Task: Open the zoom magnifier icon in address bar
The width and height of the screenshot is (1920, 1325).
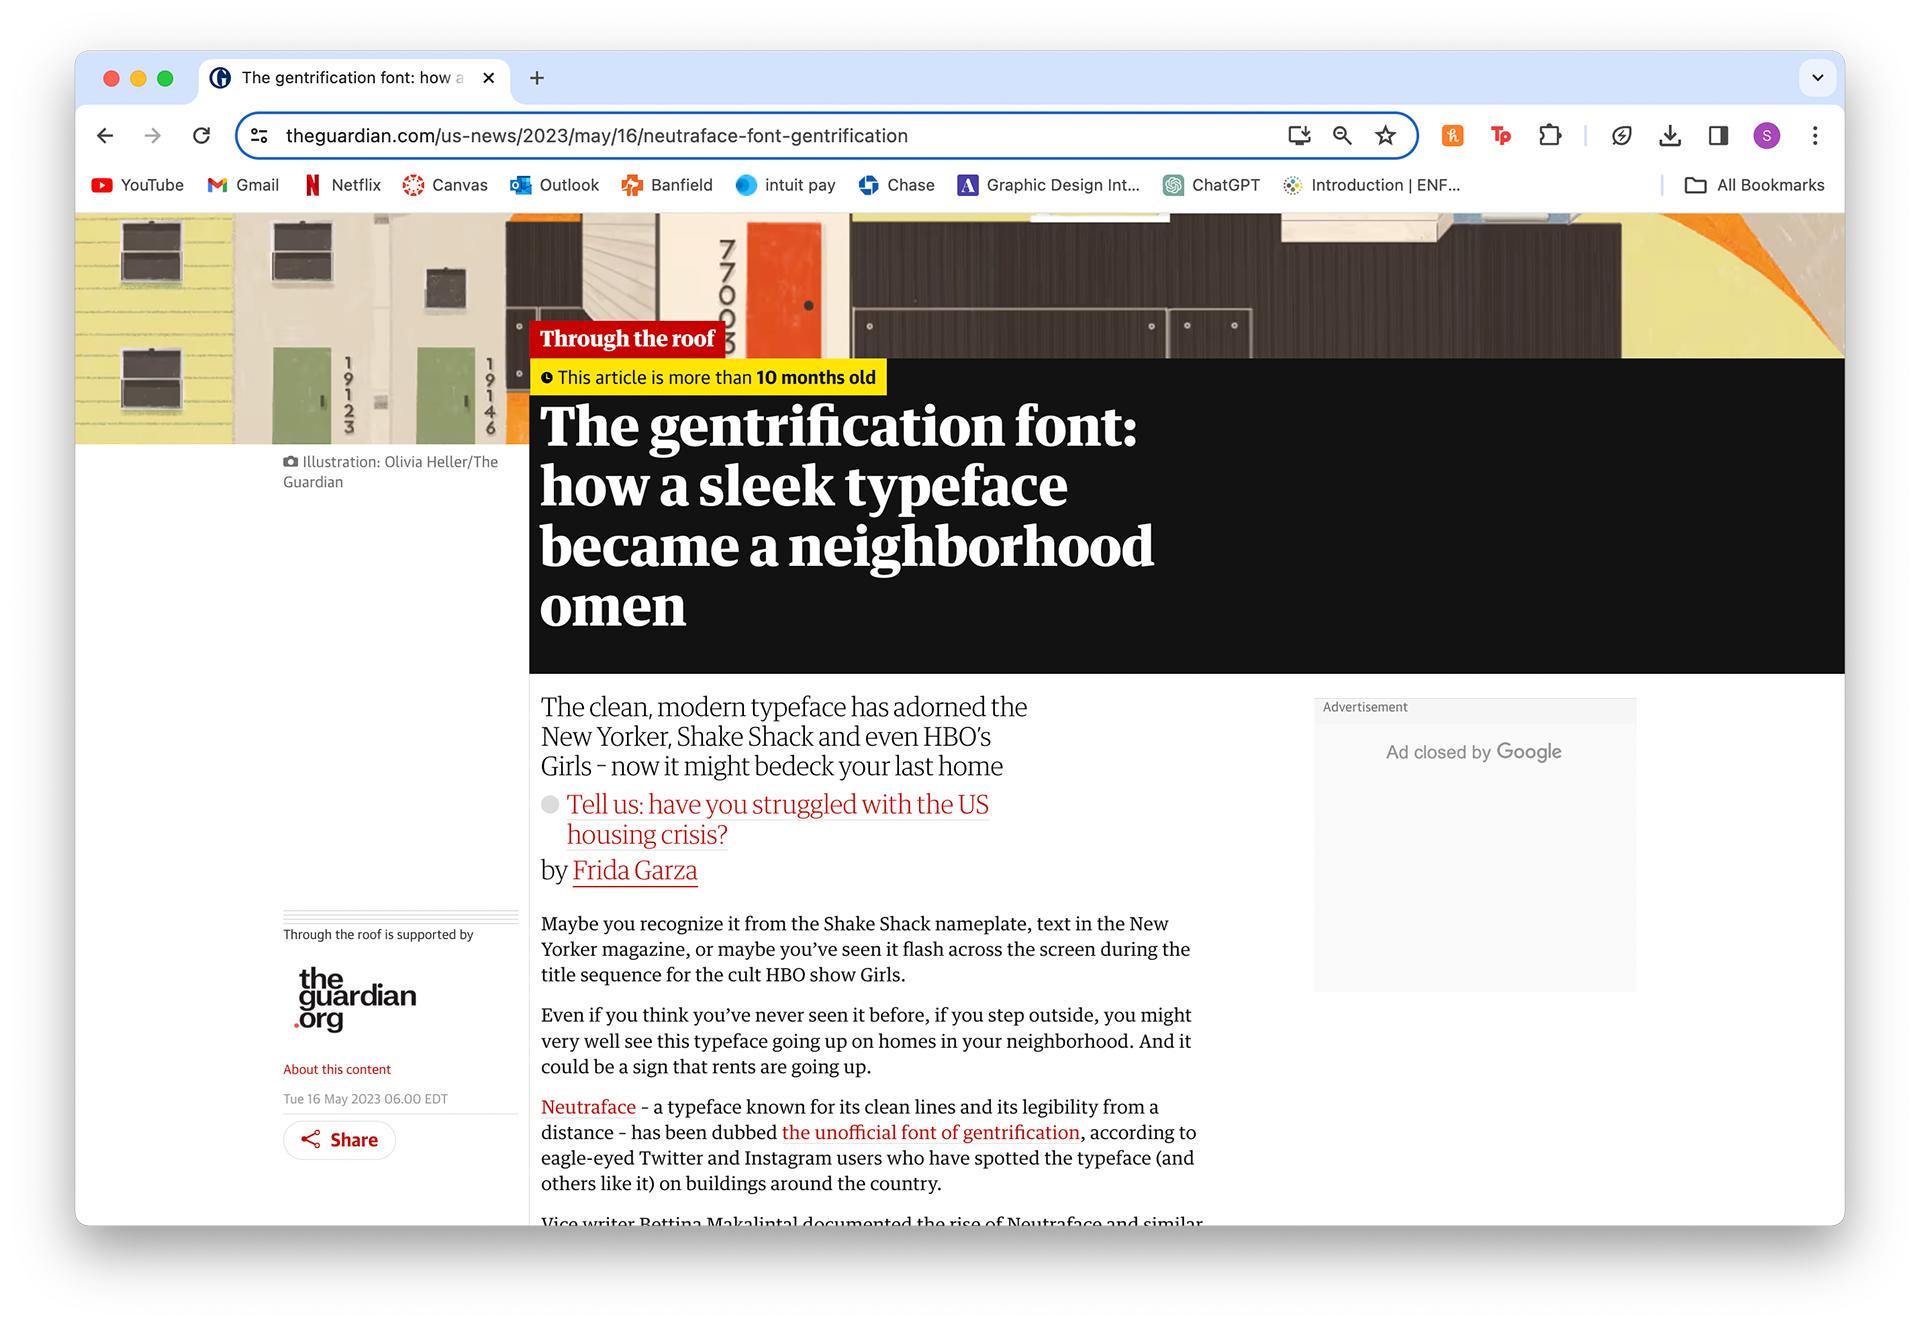Action: [1342, 136]
